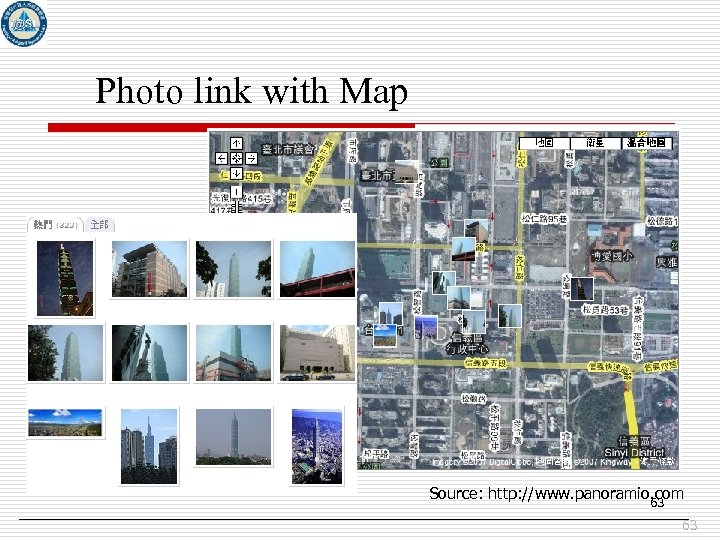This screenshot has width=720, height=540.
Task: Pan the map down with the arrow button
Action: (x=236, y=173)
